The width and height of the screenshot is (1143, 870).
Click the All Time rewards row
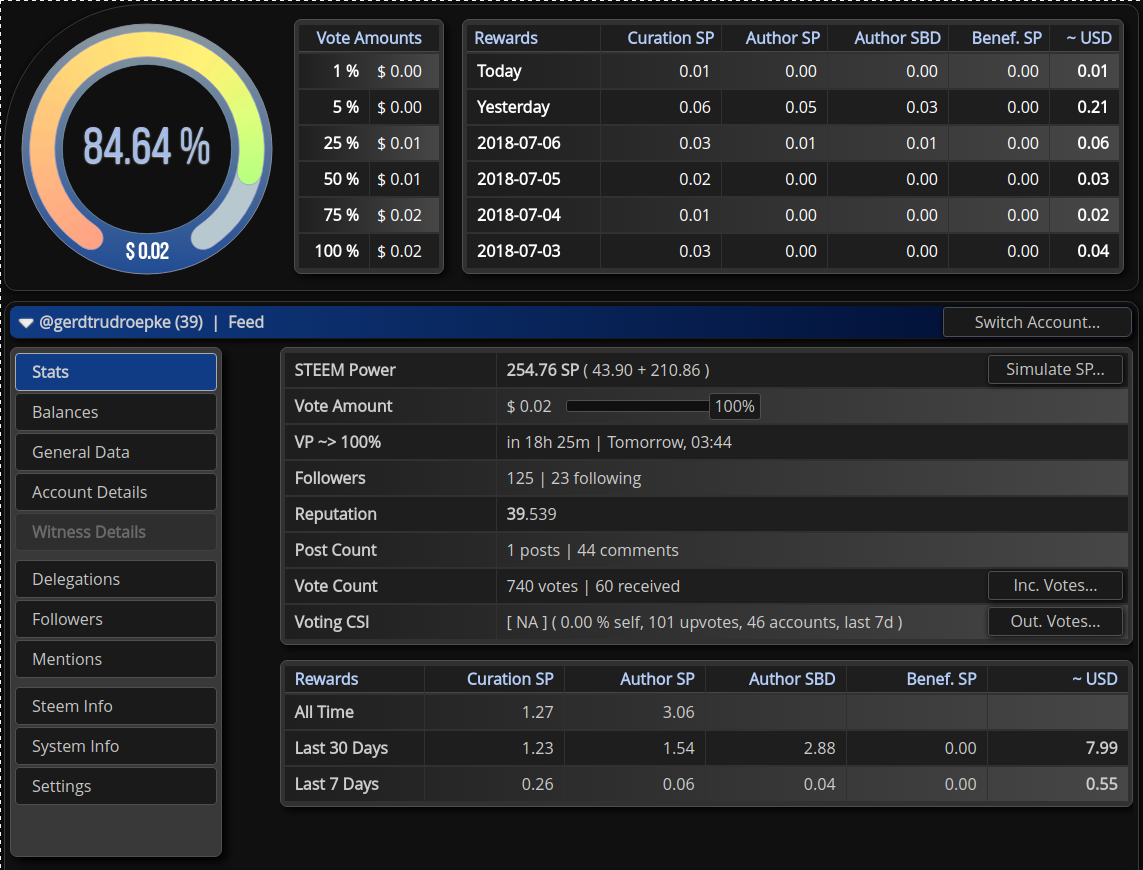point(705,712)
